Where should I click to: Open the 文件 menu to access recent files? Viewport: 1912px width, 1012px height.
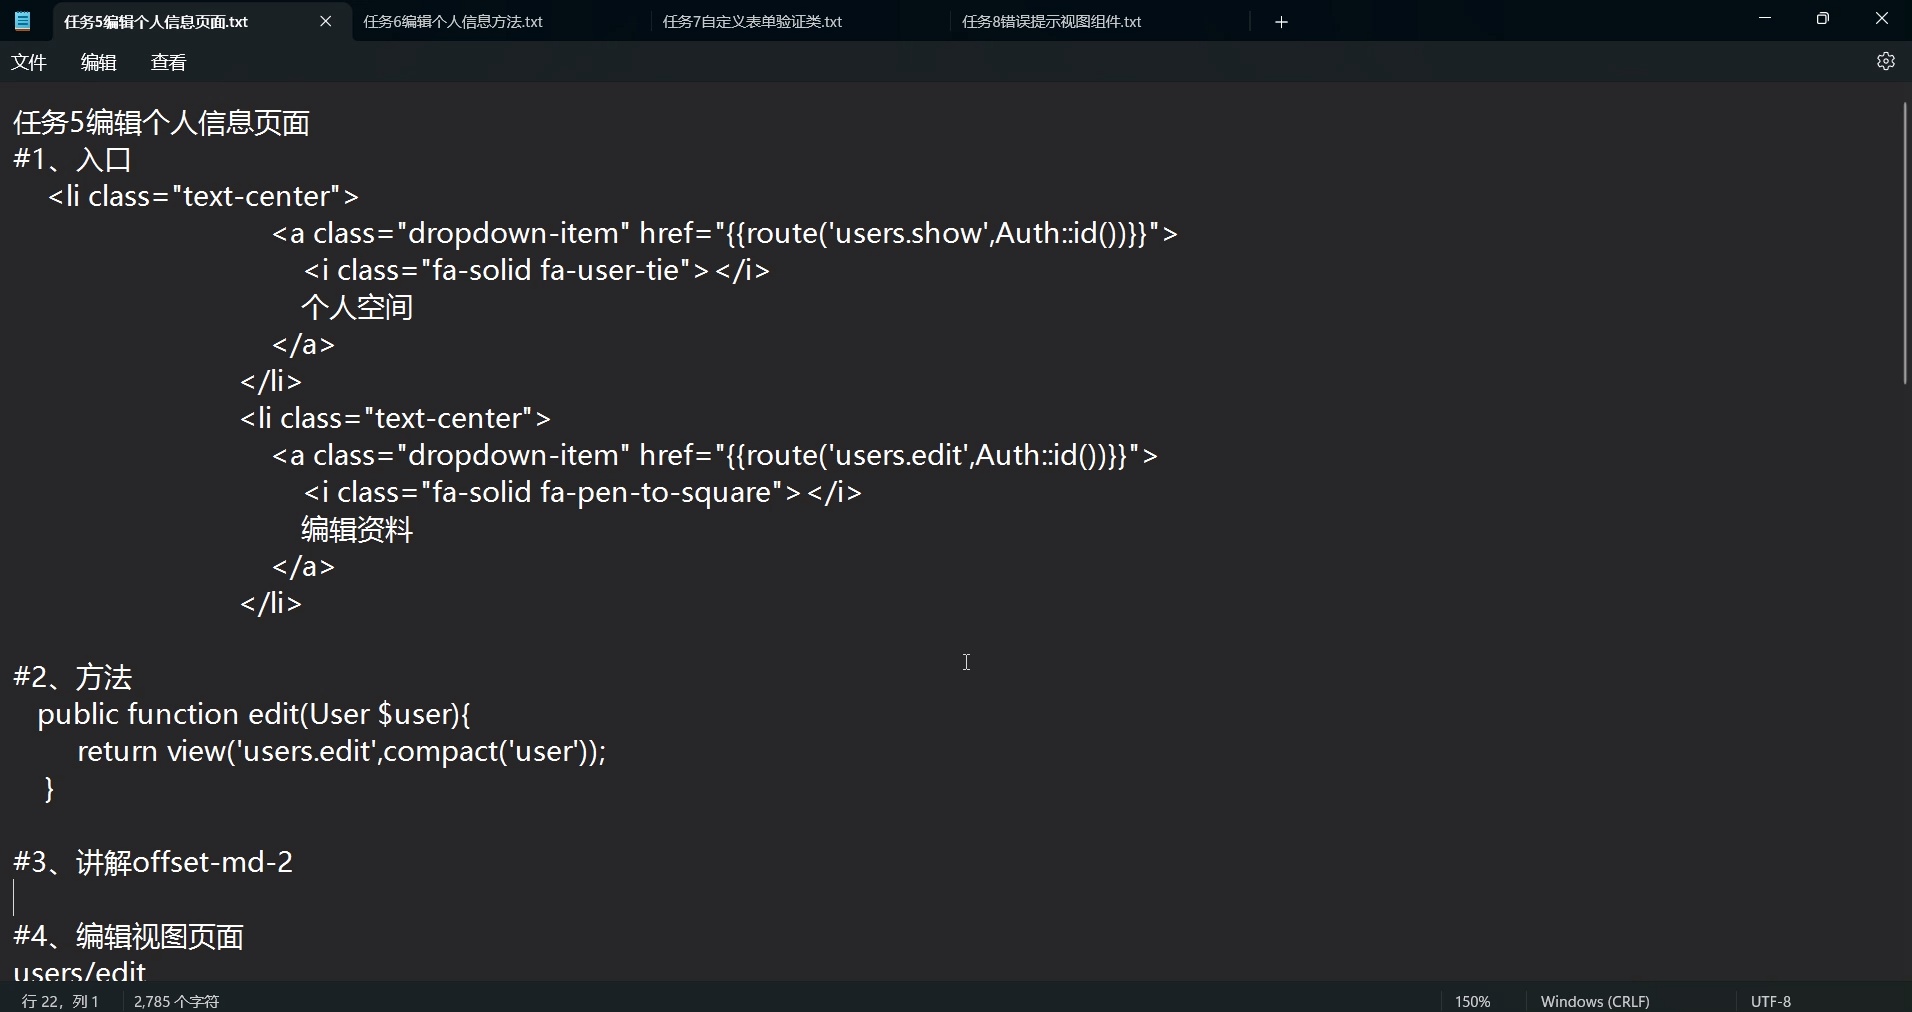(x=28, y=61)
